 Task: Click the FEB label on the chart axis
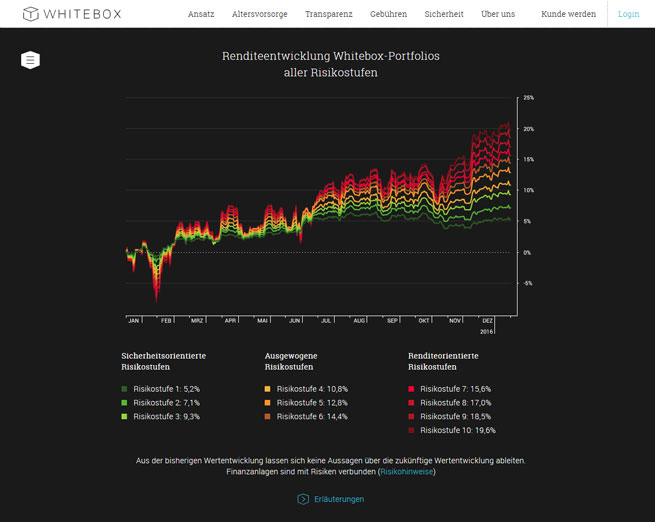166,321
